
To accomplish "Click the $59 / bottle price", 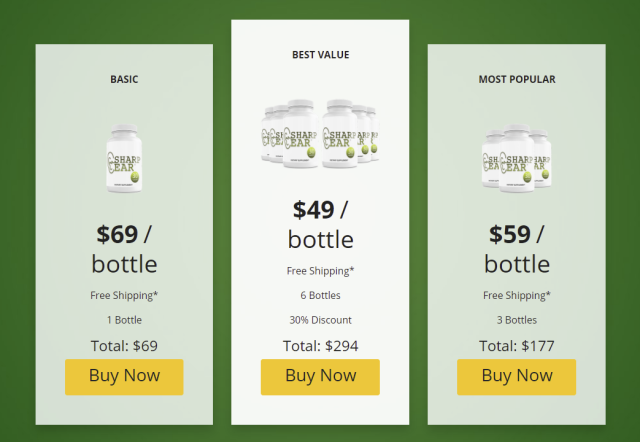I will click(517, 249).
